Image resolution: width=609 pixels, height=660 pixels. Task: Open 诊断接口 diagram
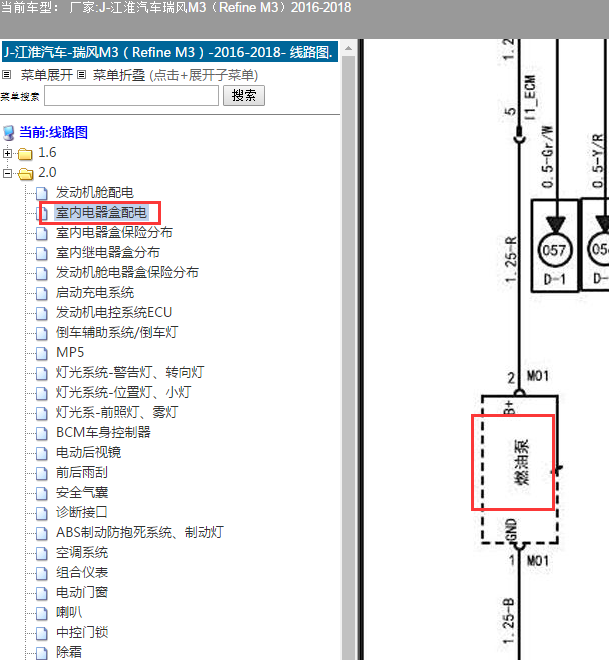click(x=82, y=512)
